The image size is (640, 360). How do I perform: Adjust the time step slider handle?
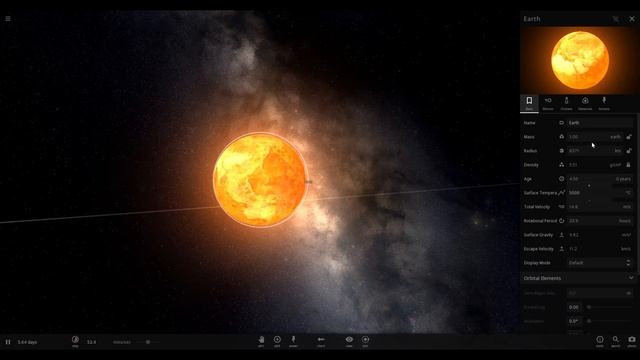coord(148,342)
